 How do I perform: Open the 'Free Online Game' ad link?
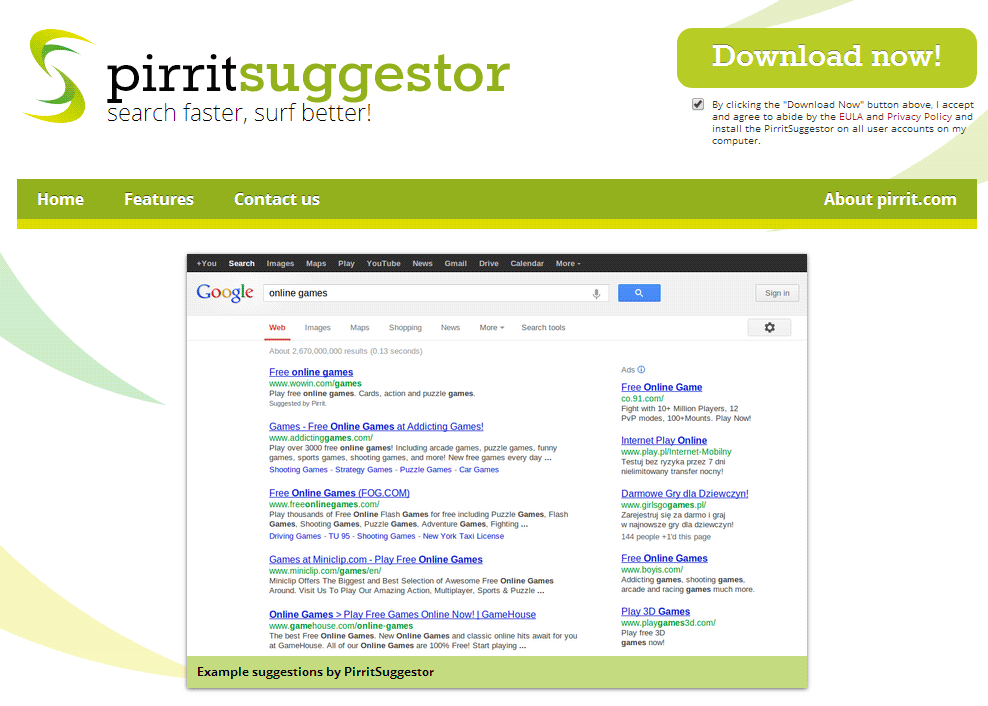[662, 388]
